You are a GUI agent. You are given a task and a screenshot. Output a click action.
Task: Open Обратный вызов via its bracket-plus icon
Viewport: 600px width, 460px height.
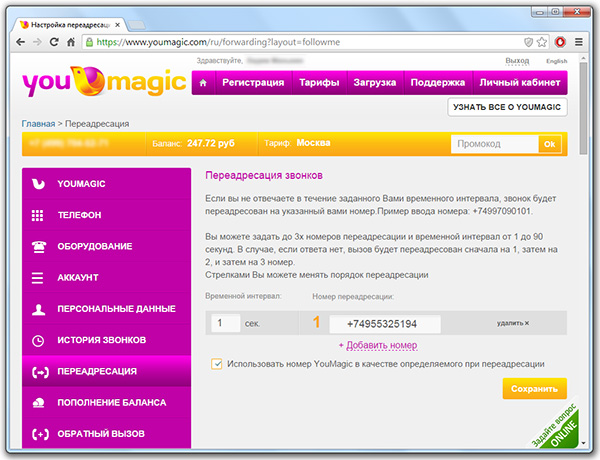point(38,434)
